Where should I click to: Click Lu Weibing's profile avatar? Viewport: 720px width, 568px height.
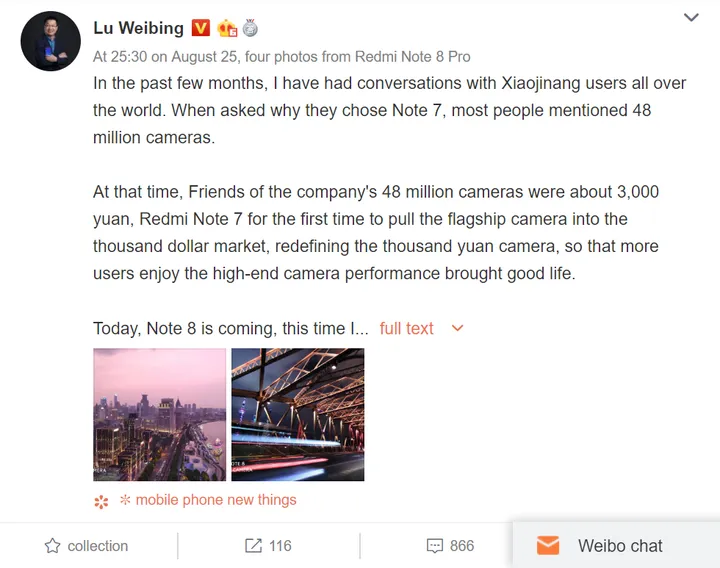click(x=51, y=41)
